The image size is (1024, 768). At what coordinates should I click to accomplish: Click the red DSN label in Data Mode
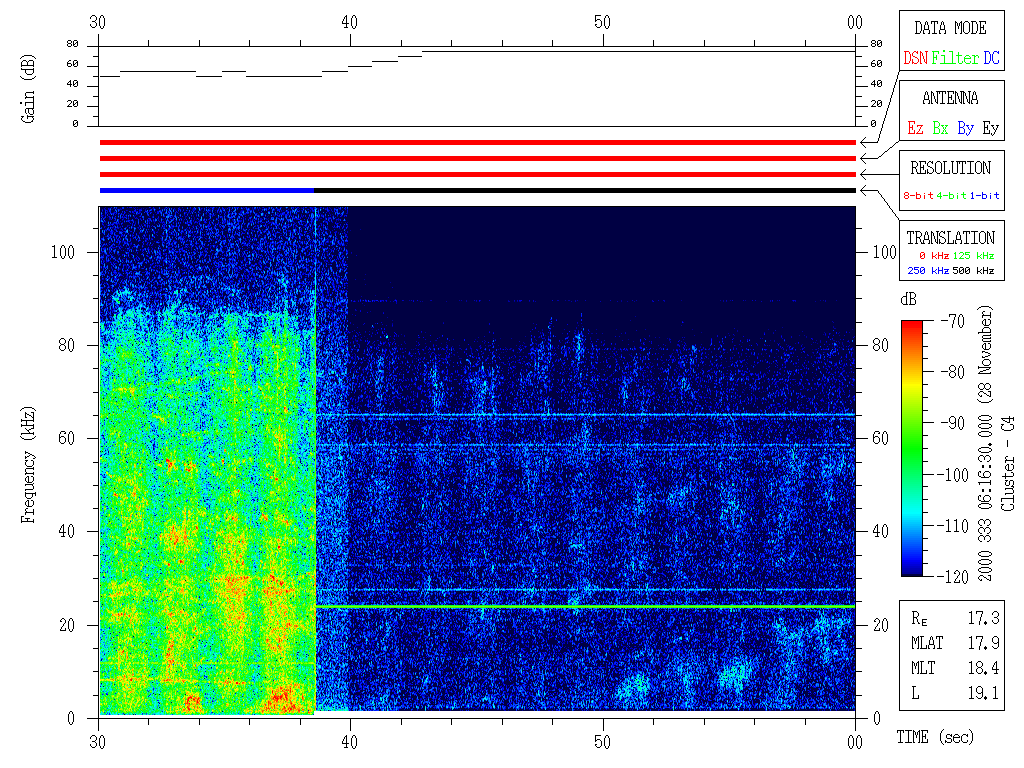pyautogui.click(x=915, y=59)
